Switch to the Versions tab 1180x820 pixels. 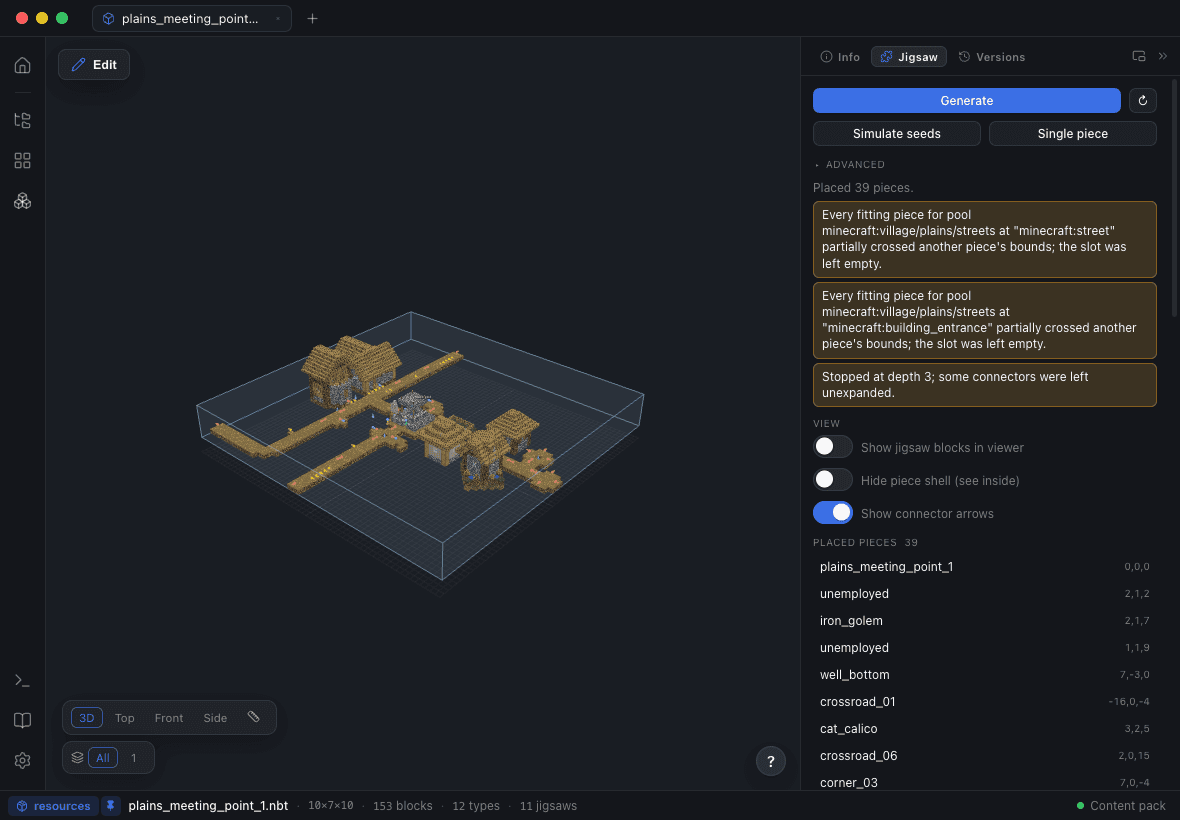tap(992, 56)
